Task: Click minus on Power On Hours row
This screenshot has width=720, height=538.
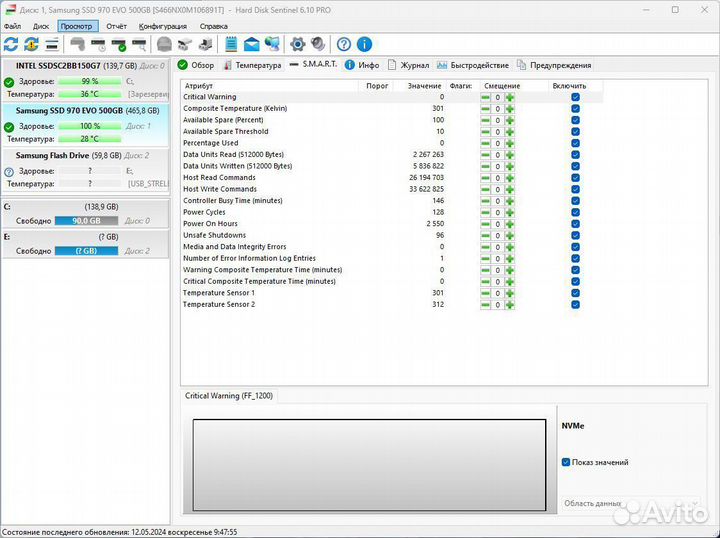Action: click(x=485, y=224)
